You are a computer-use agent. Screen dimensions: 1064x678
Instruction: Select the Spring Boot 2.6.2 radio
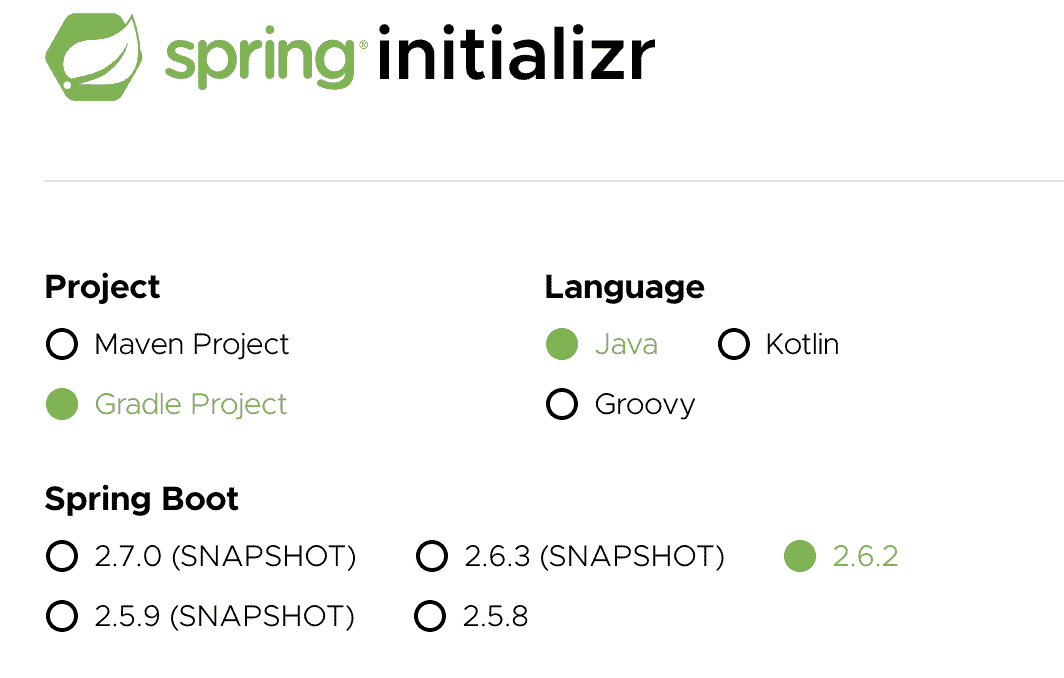(800, 557)
